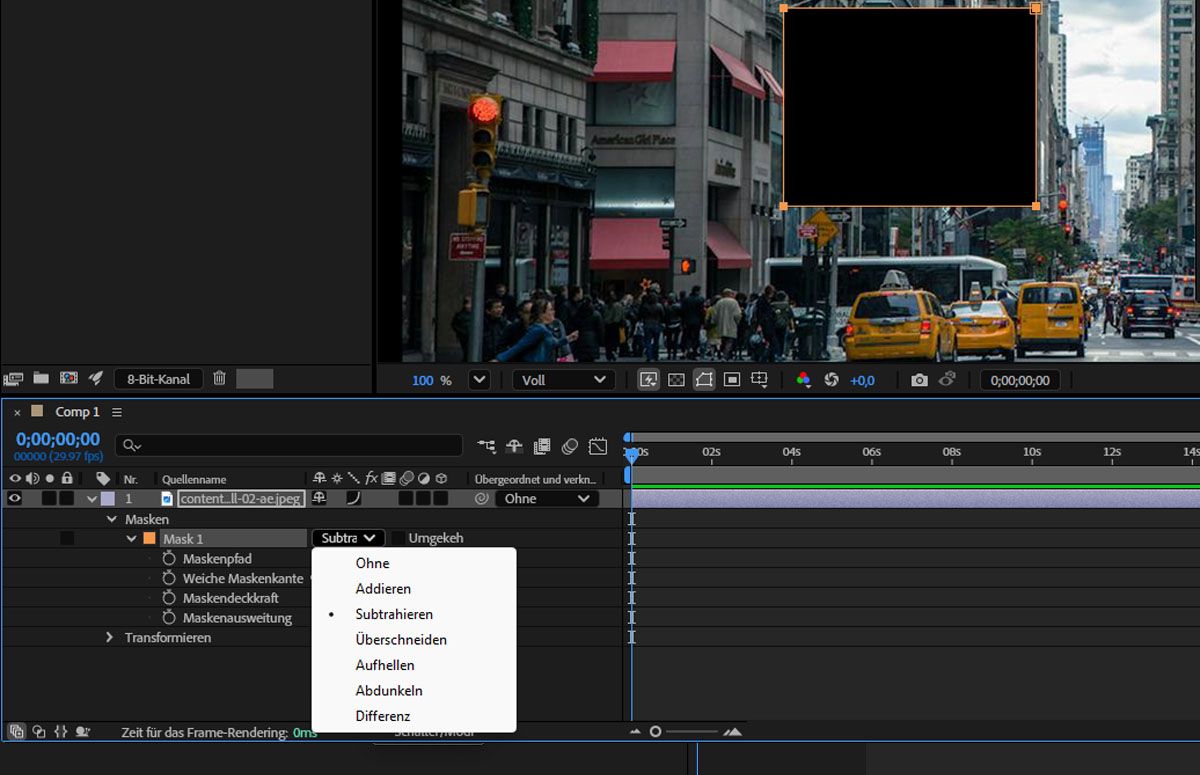The width and height of the screenshot is (1200, 775).
Task: Toggle mask and shape path visibility icon
Action: point(704,380)
